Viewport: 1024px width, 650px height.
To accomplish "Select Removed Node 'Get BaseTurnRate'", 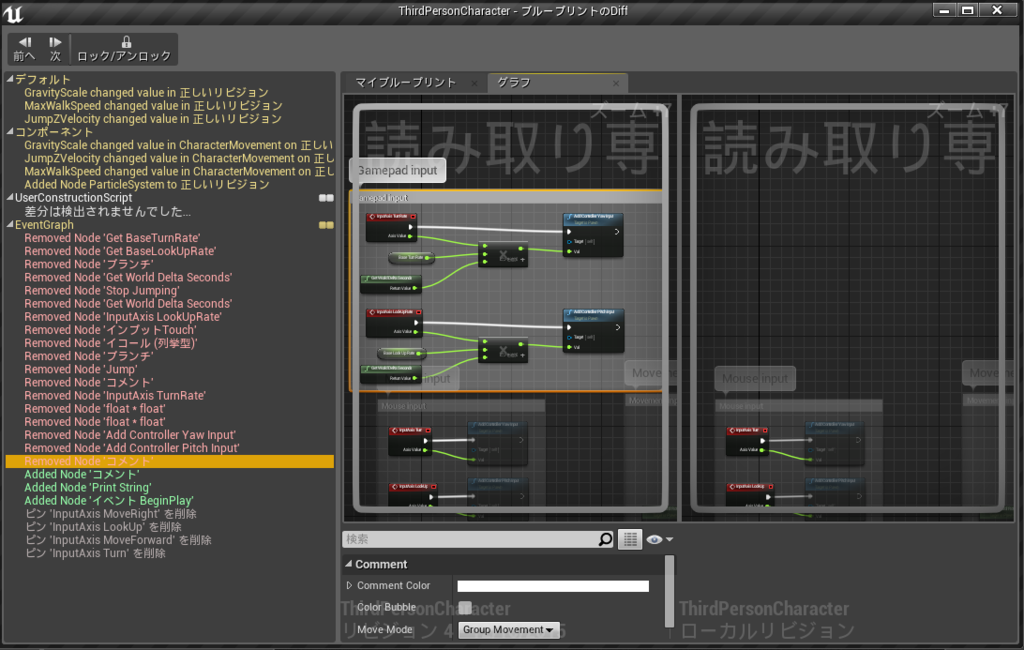I will pyautogui.click(x=112, y=238).
